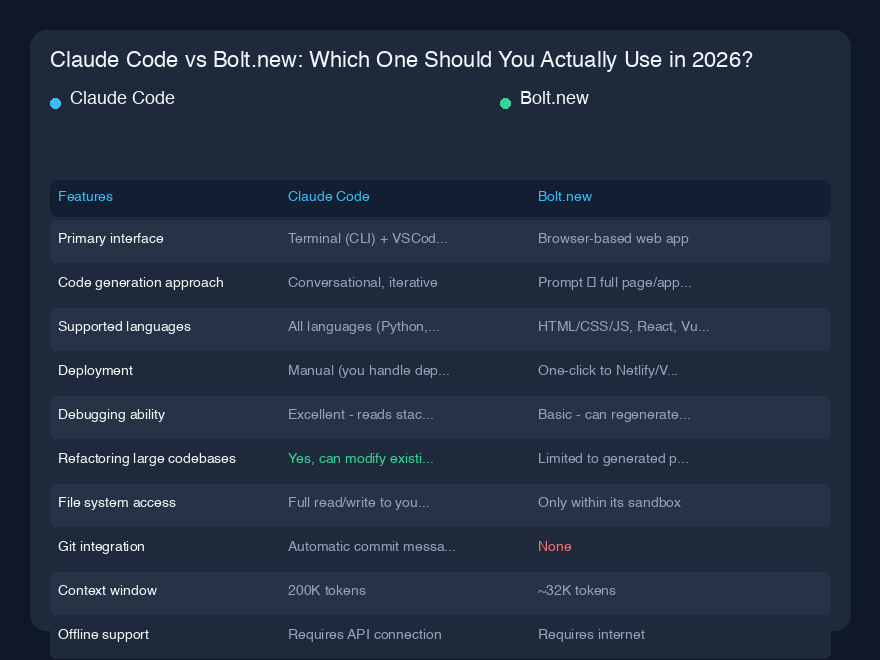Click the Claude Code column header
The width and height of the screenshot is (880, 660).
tap(328, 196)
